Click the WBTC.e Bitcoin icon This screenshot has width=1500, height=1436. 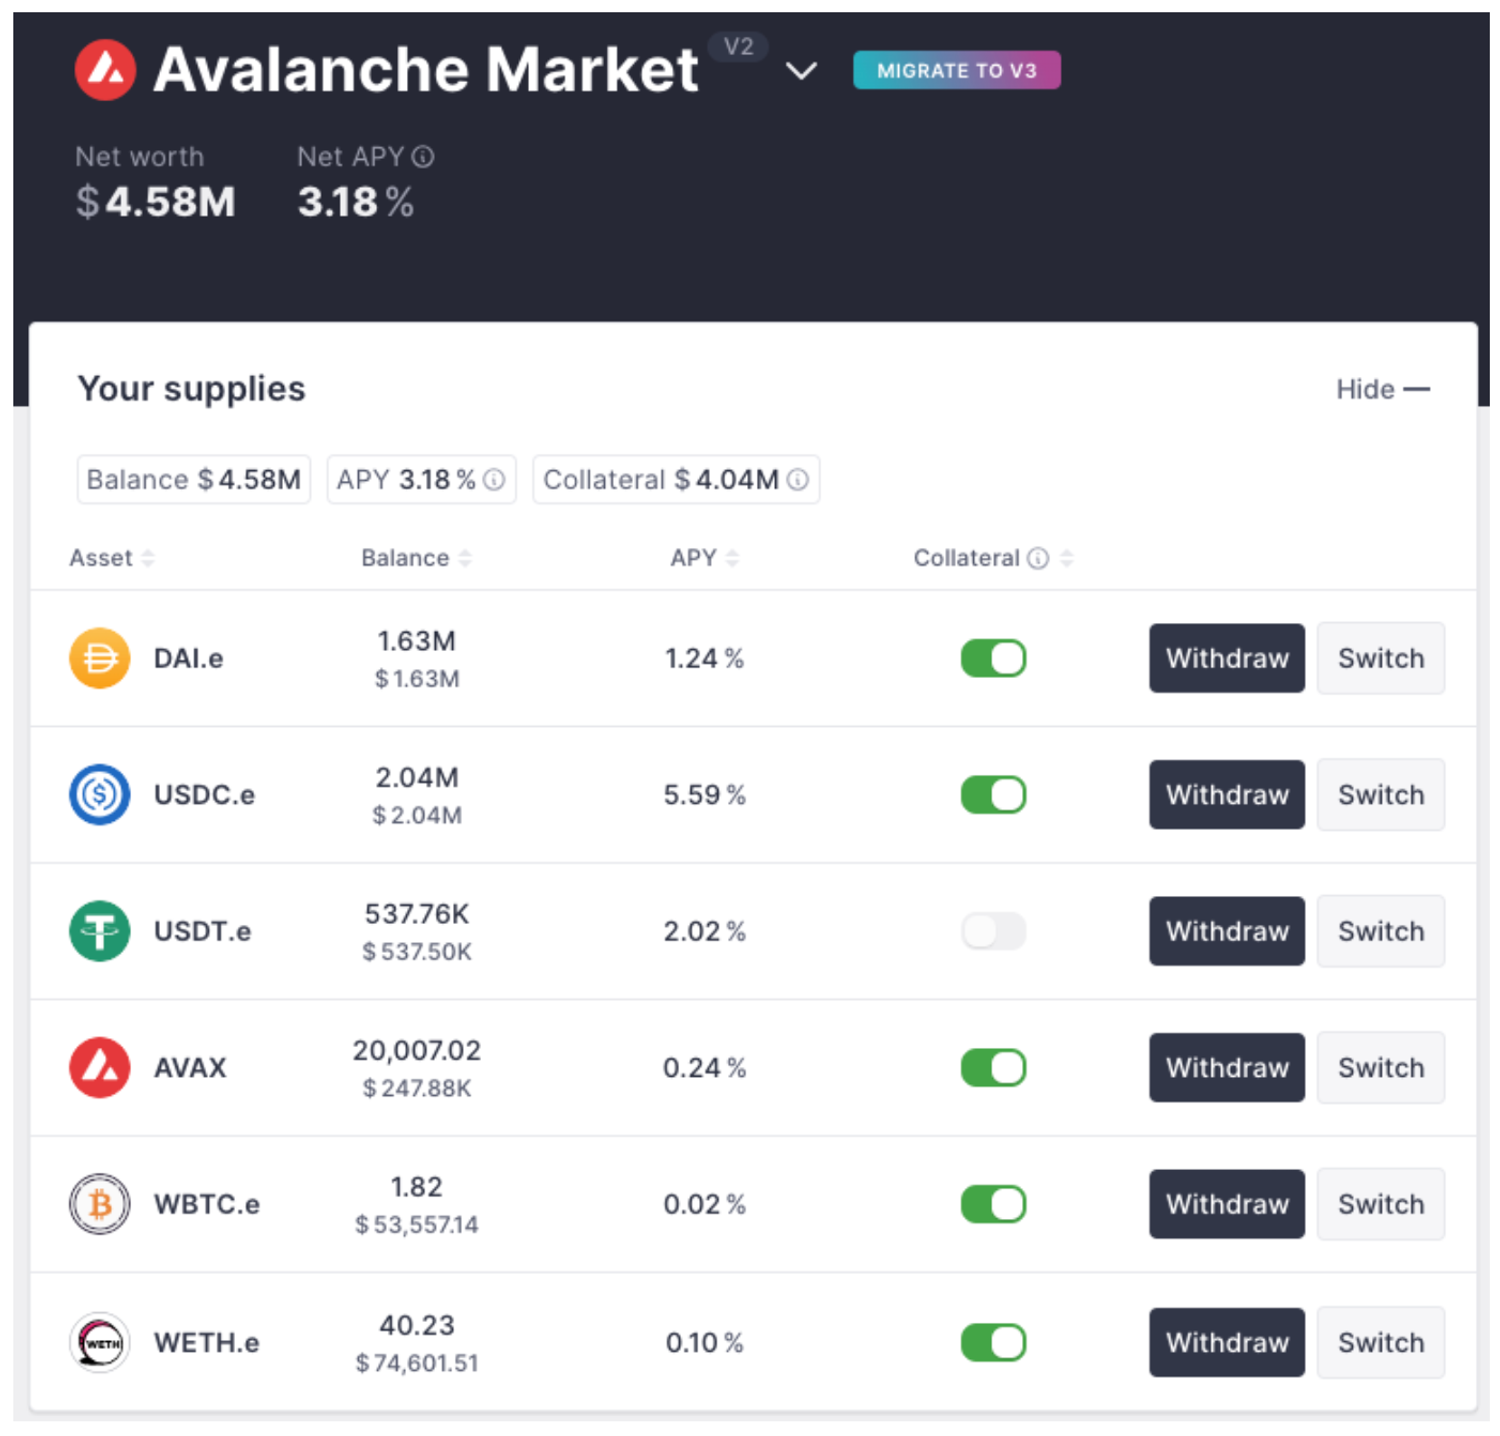click(99, 1204)
